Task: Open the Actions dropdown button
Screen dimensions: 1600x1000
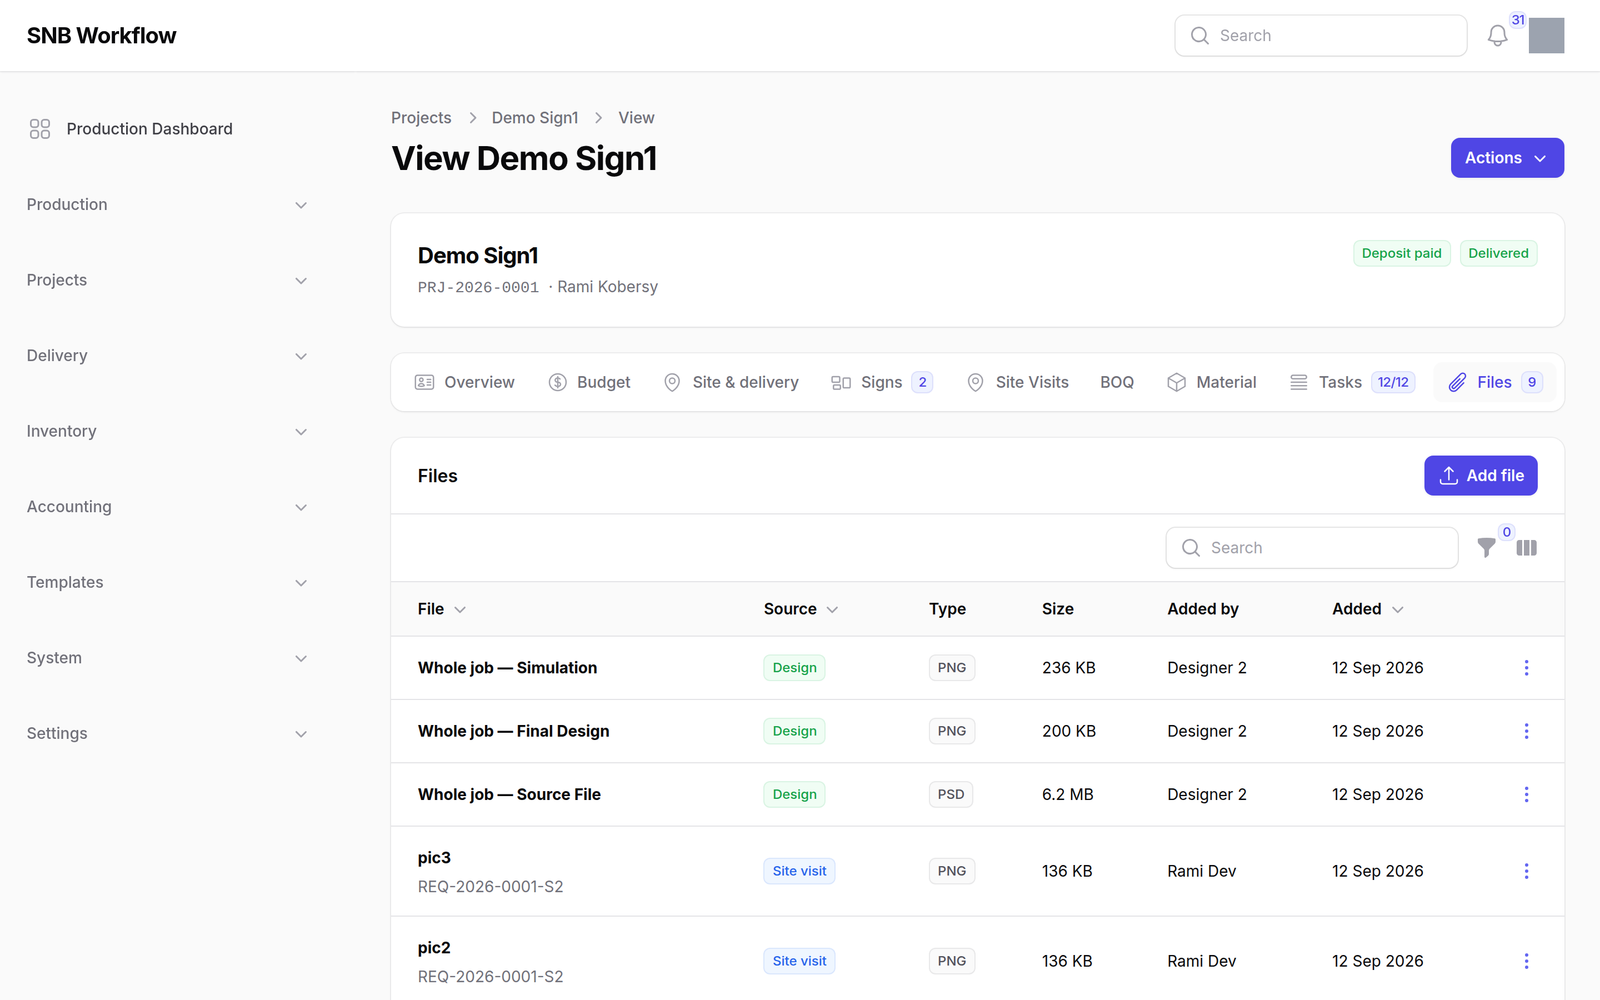Action: click(1507, 158)
